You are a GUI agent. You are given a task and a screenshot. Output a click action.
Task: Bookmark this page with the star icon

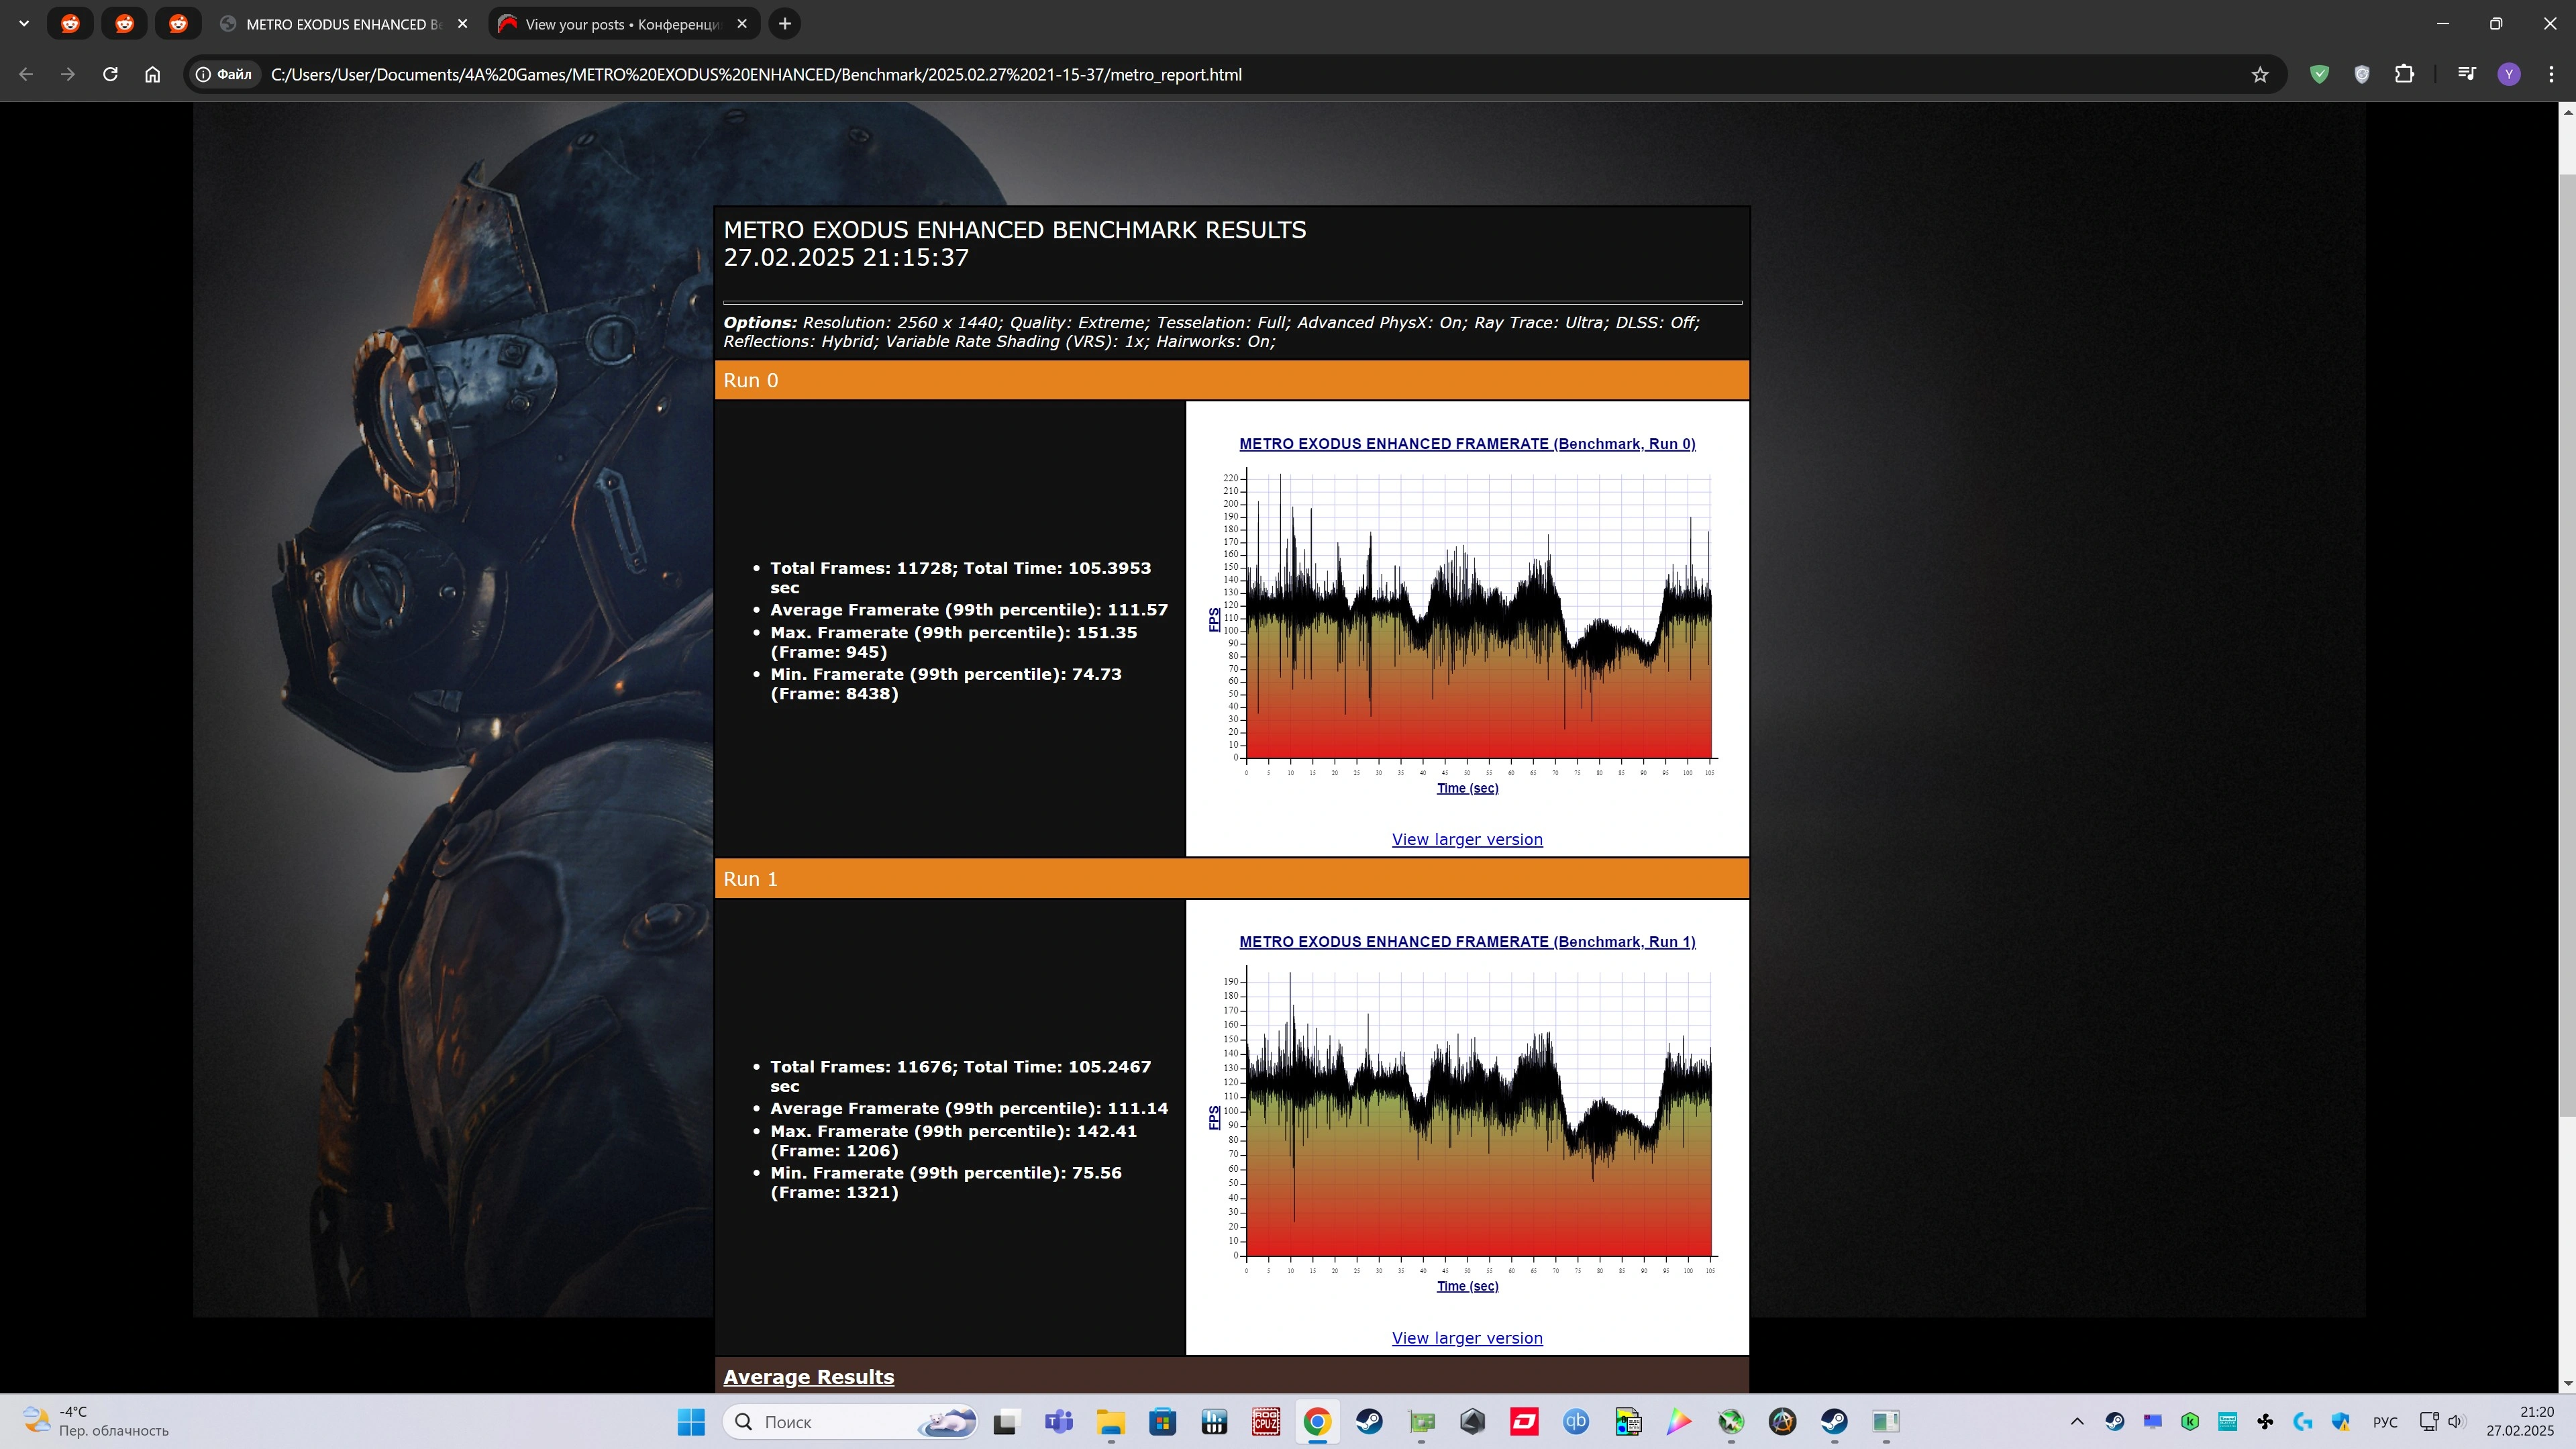[x=2259, y=74]
